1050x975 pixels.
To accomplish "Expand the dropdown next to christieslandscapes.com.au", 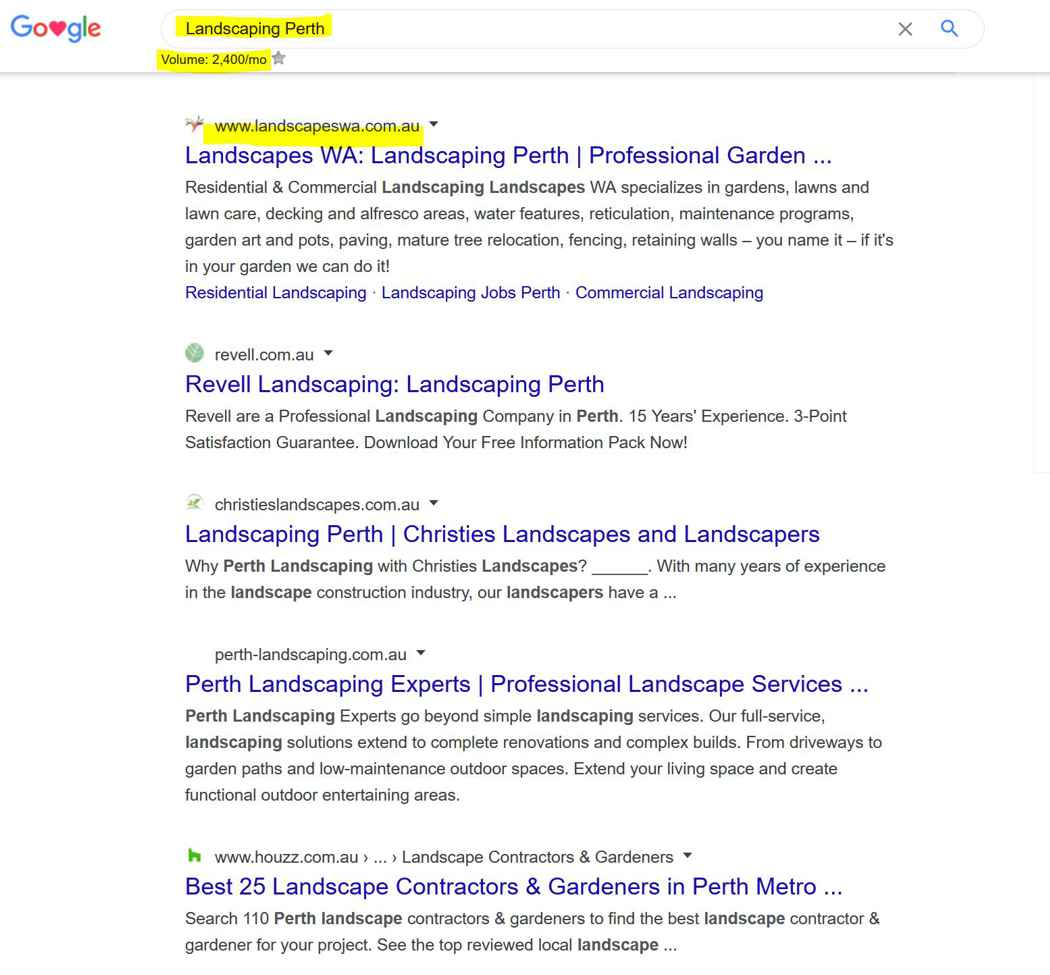I will click(x=432, y=503).
